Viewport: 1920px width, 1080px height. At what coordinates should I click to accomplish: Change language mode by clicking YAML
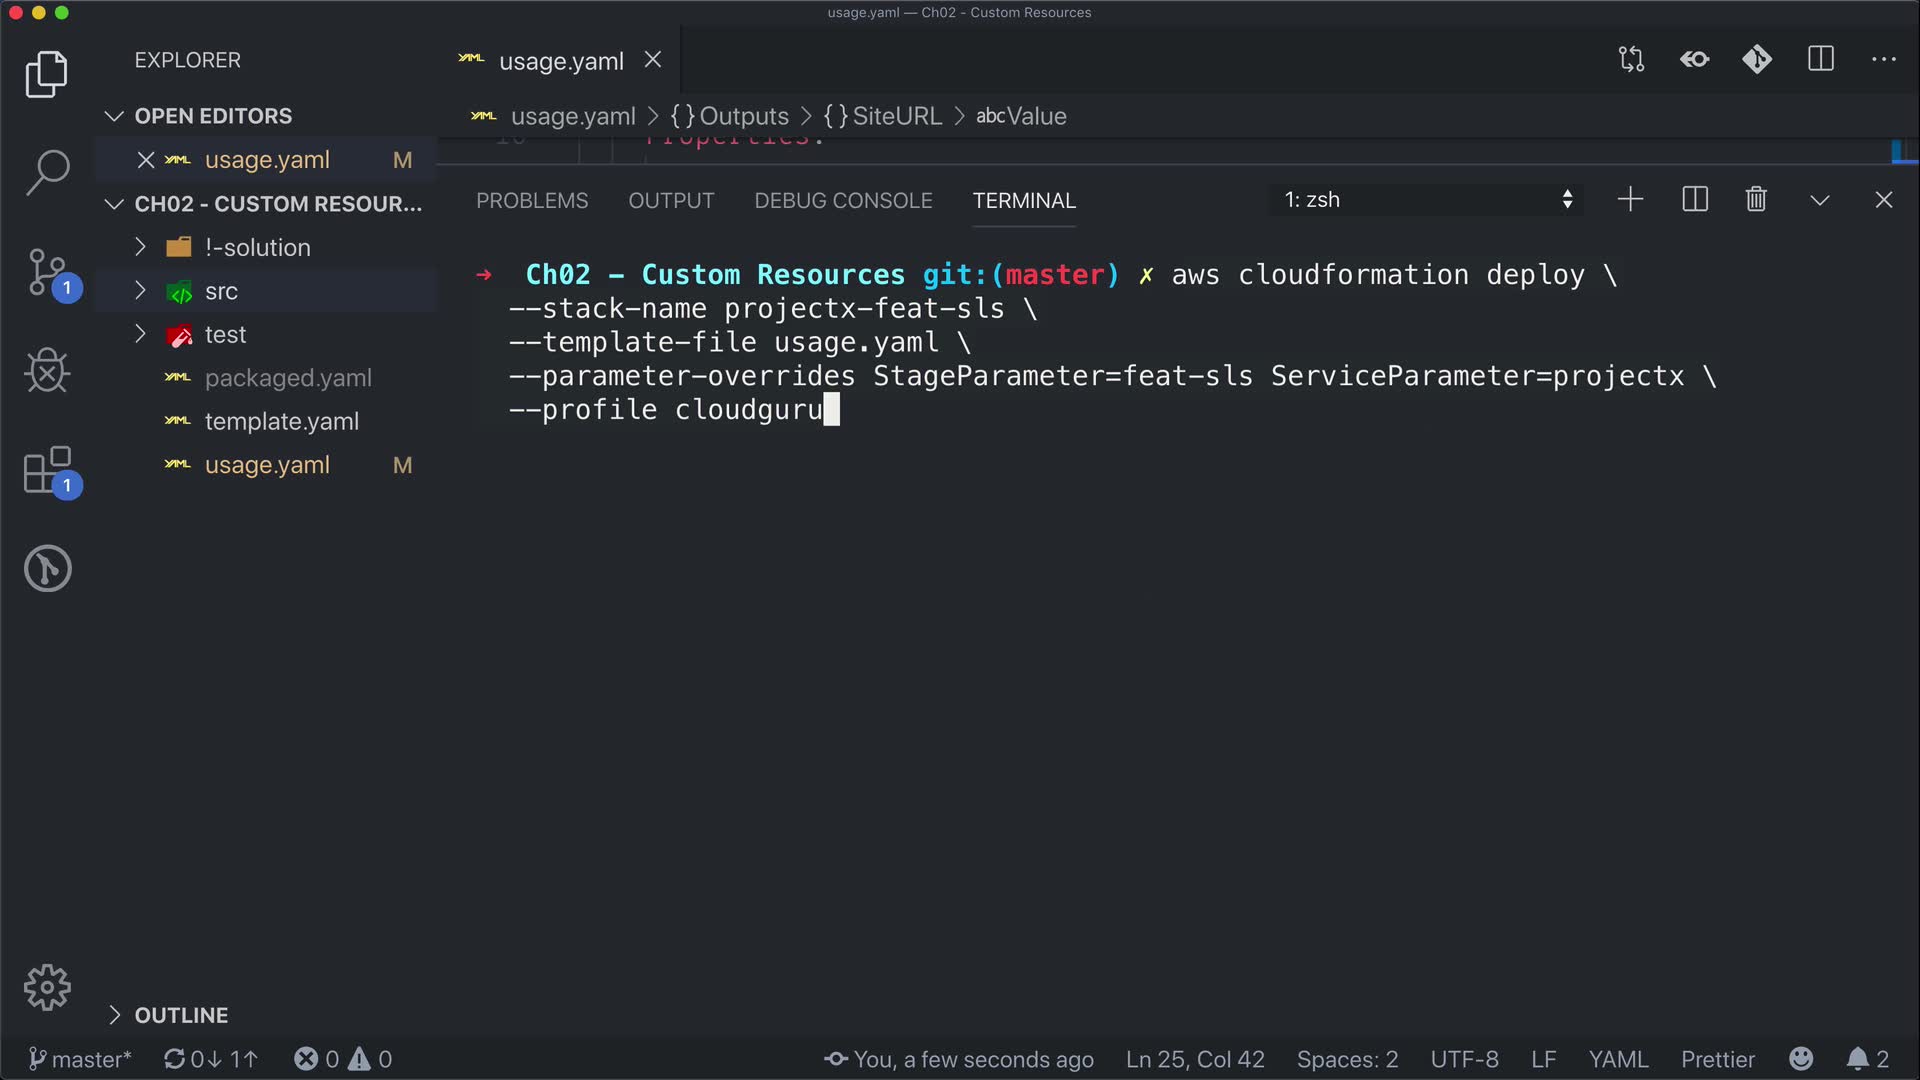[x=1617, y=1059]
